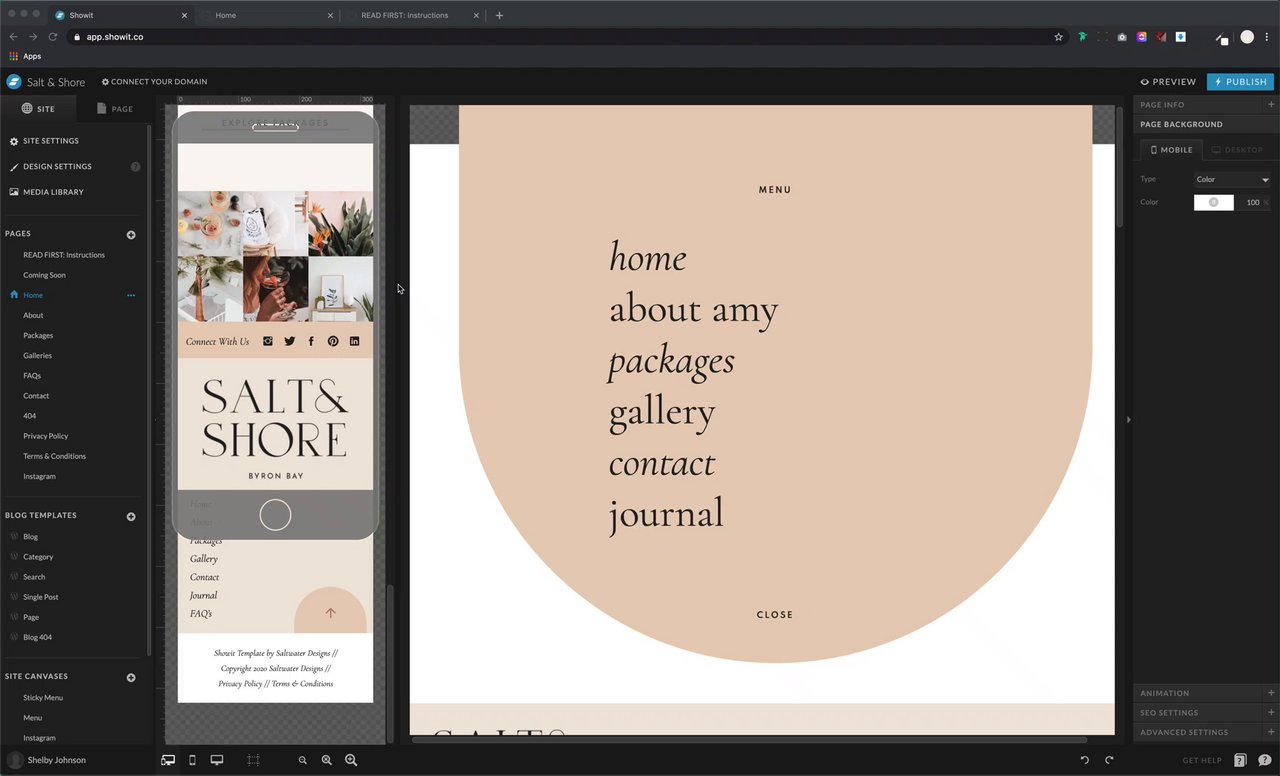Add a new site canvas
This screenshot has height=776, width=1280.
131,678
